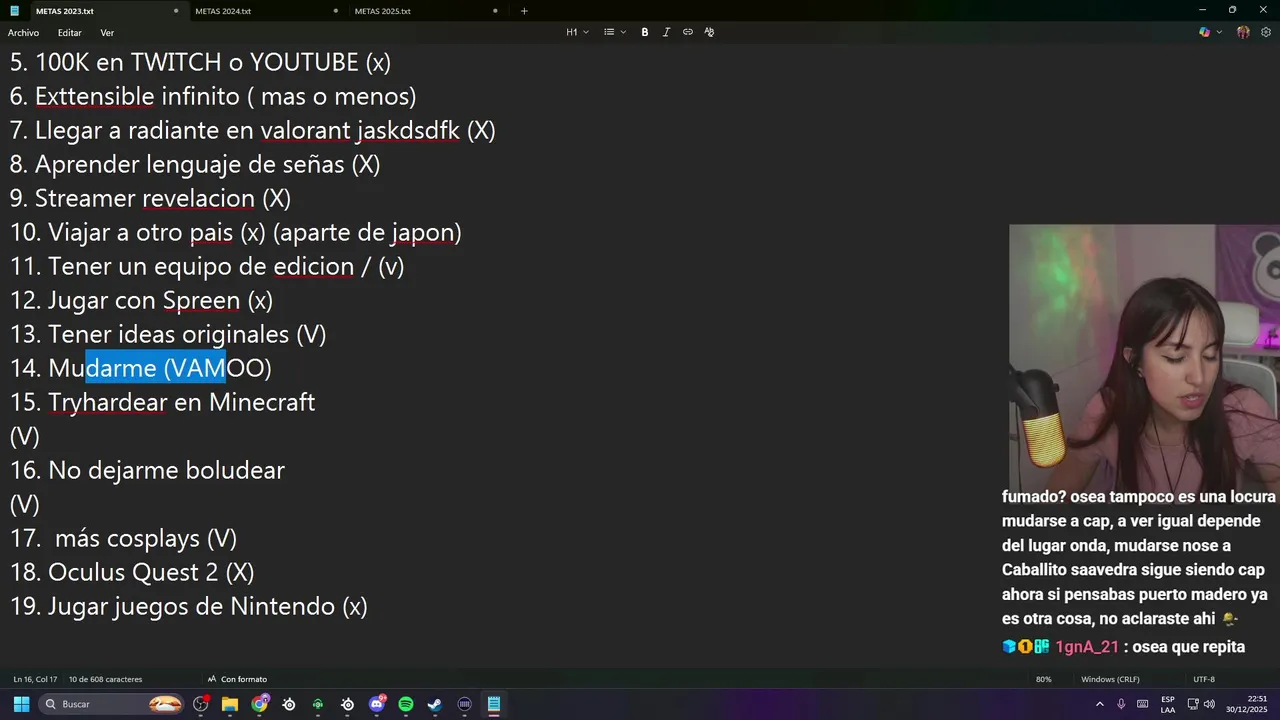
Task: Open the round keyboard-grid app in taskbar
Action: [x=464, y=704]
